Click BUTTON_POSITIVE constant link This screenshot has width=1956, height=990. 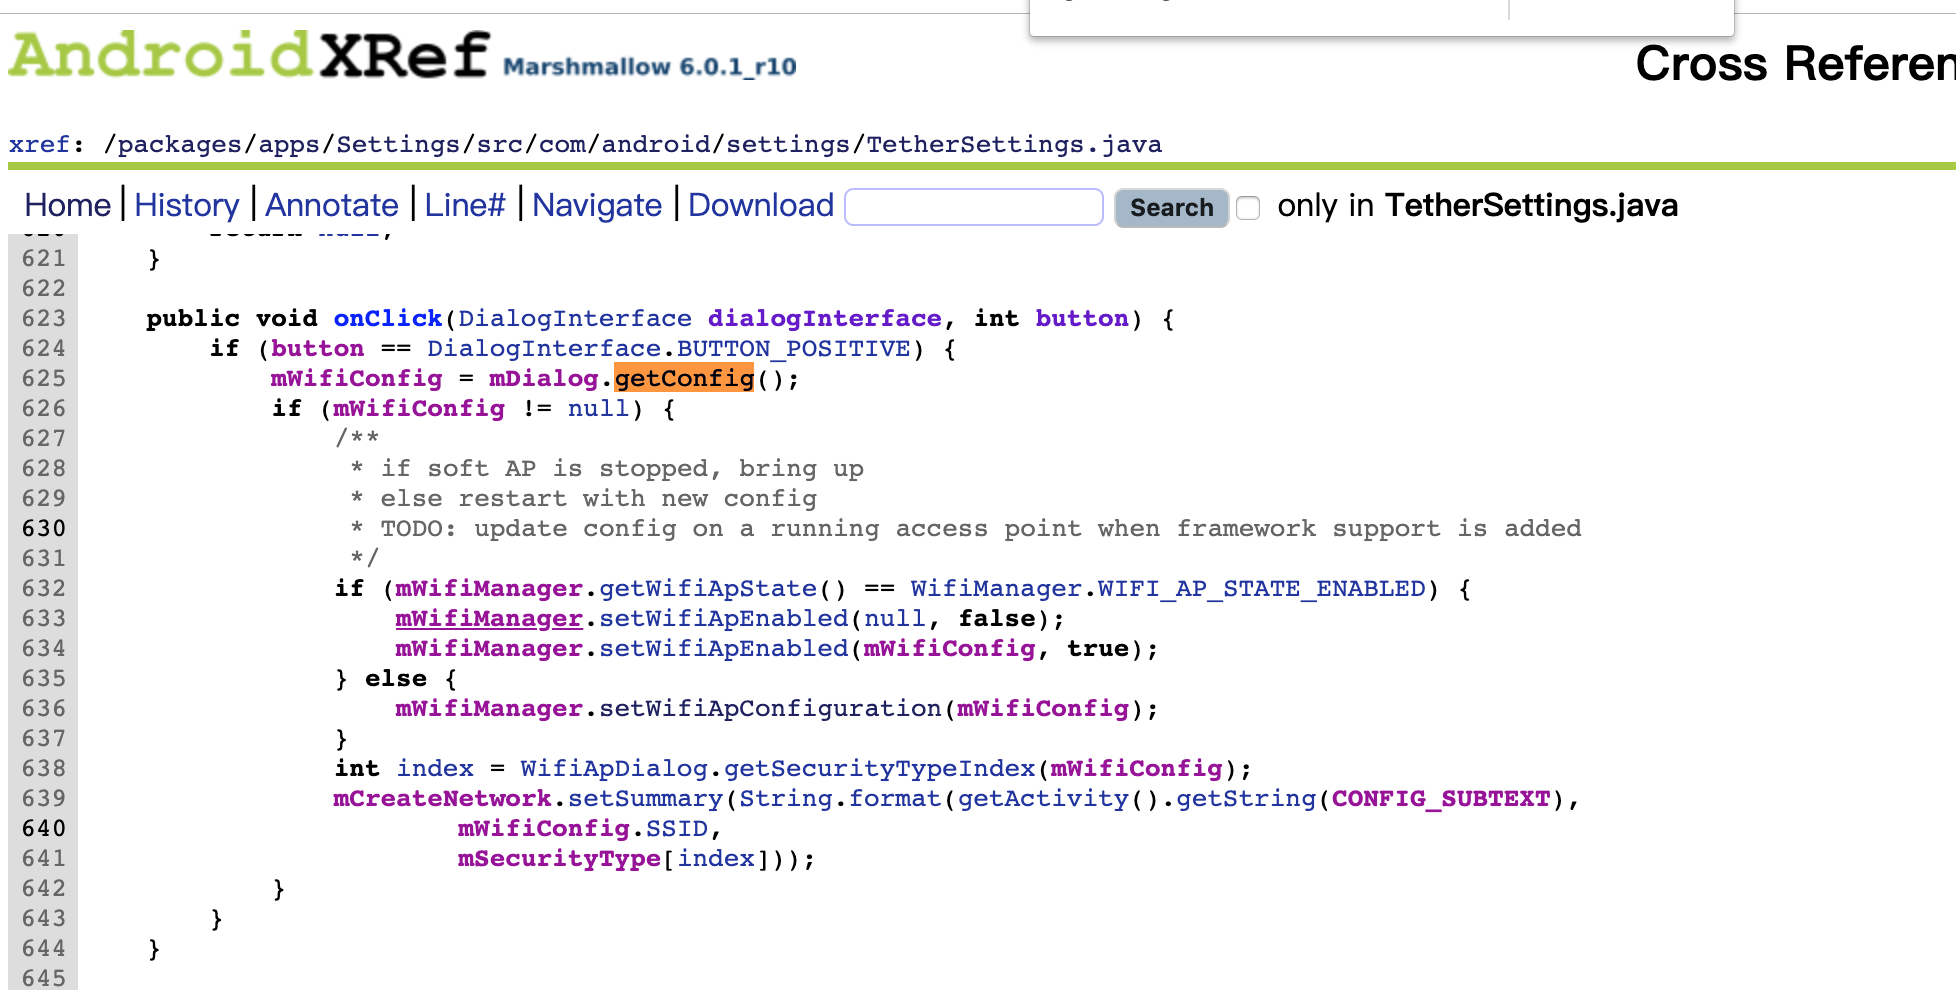(794, 348)
